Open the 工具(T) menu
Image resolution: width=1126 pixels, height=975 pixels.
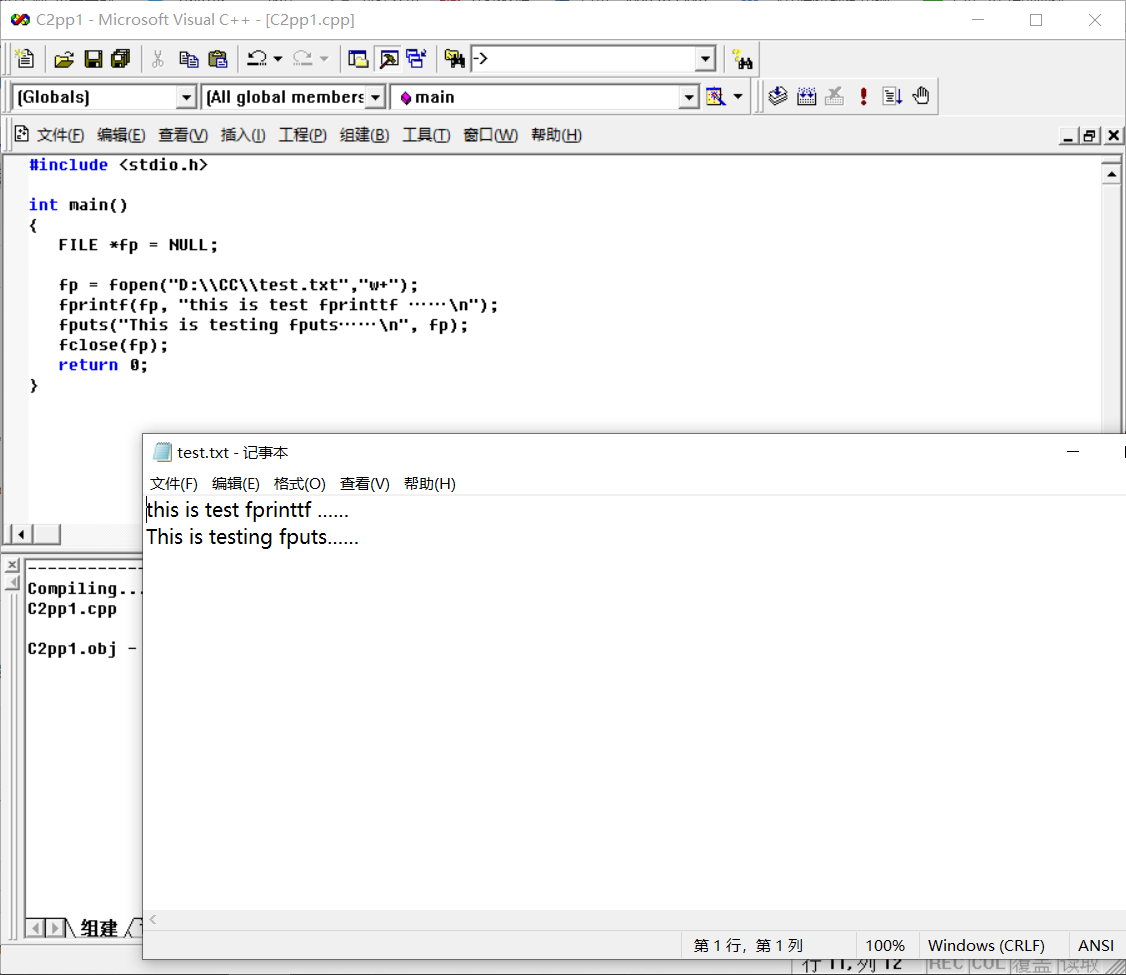(426, 135)
